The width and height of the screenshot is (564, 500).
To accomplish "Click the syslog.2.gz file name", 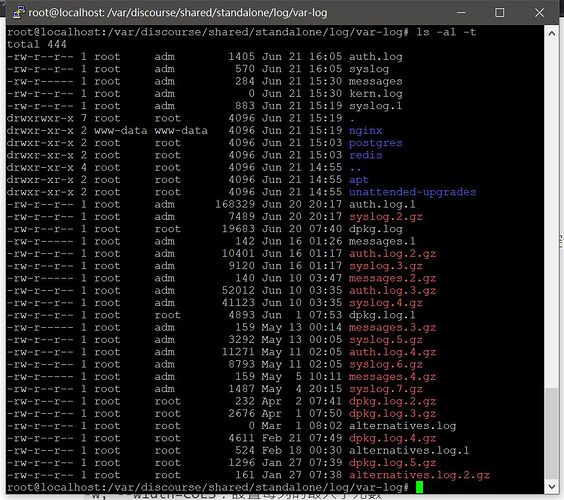I will [386, 217].
